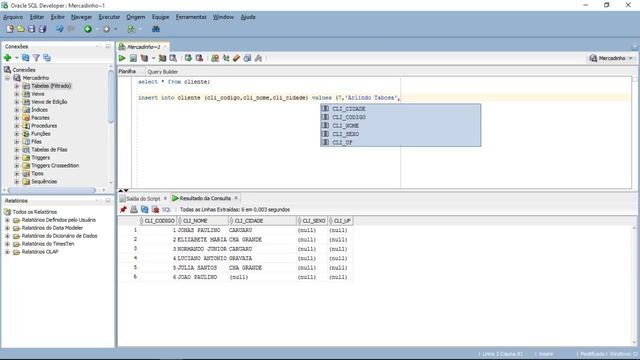The height and width of the screenshot is (360, 640).
Task: Clear the worksheet with the eraser icon
Action: pos(236,58)
